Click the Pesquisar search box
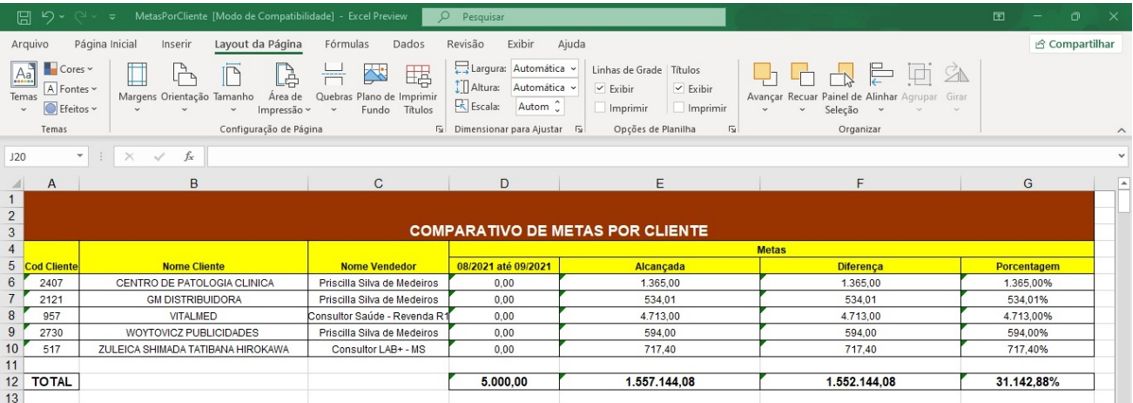This screenshot has height=403, width=1133. coord(574,16)
